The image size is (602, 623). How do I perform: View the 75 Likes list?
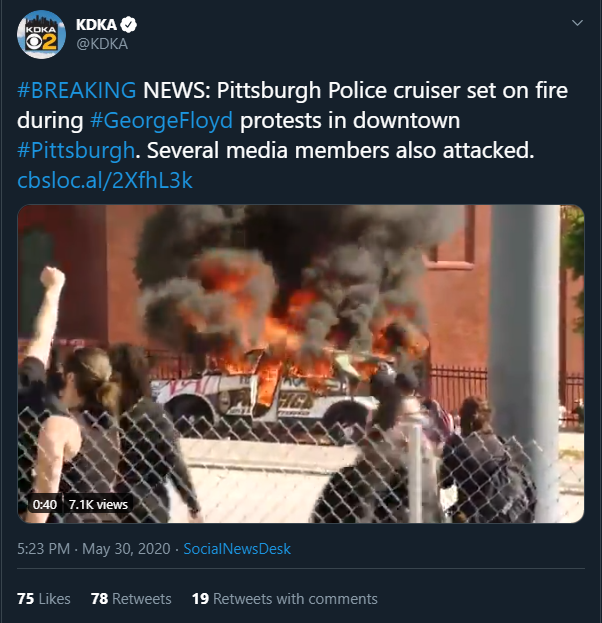point(44,599)
